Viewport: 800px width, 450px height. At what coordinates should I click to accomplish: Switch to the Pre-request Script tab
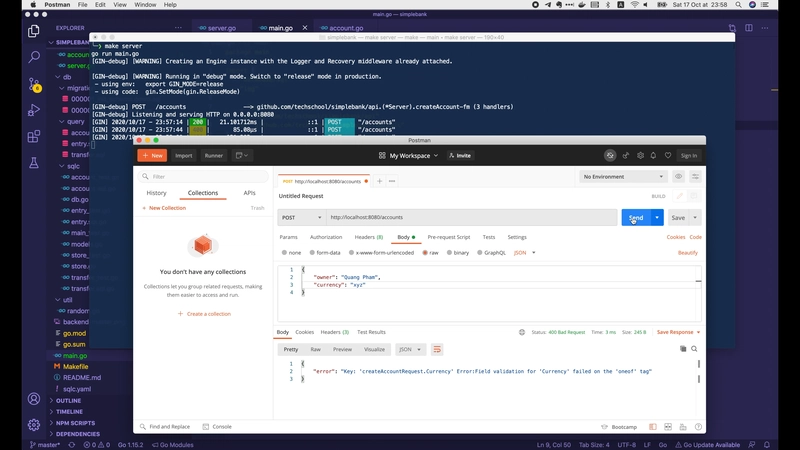[x=448, y=237]
